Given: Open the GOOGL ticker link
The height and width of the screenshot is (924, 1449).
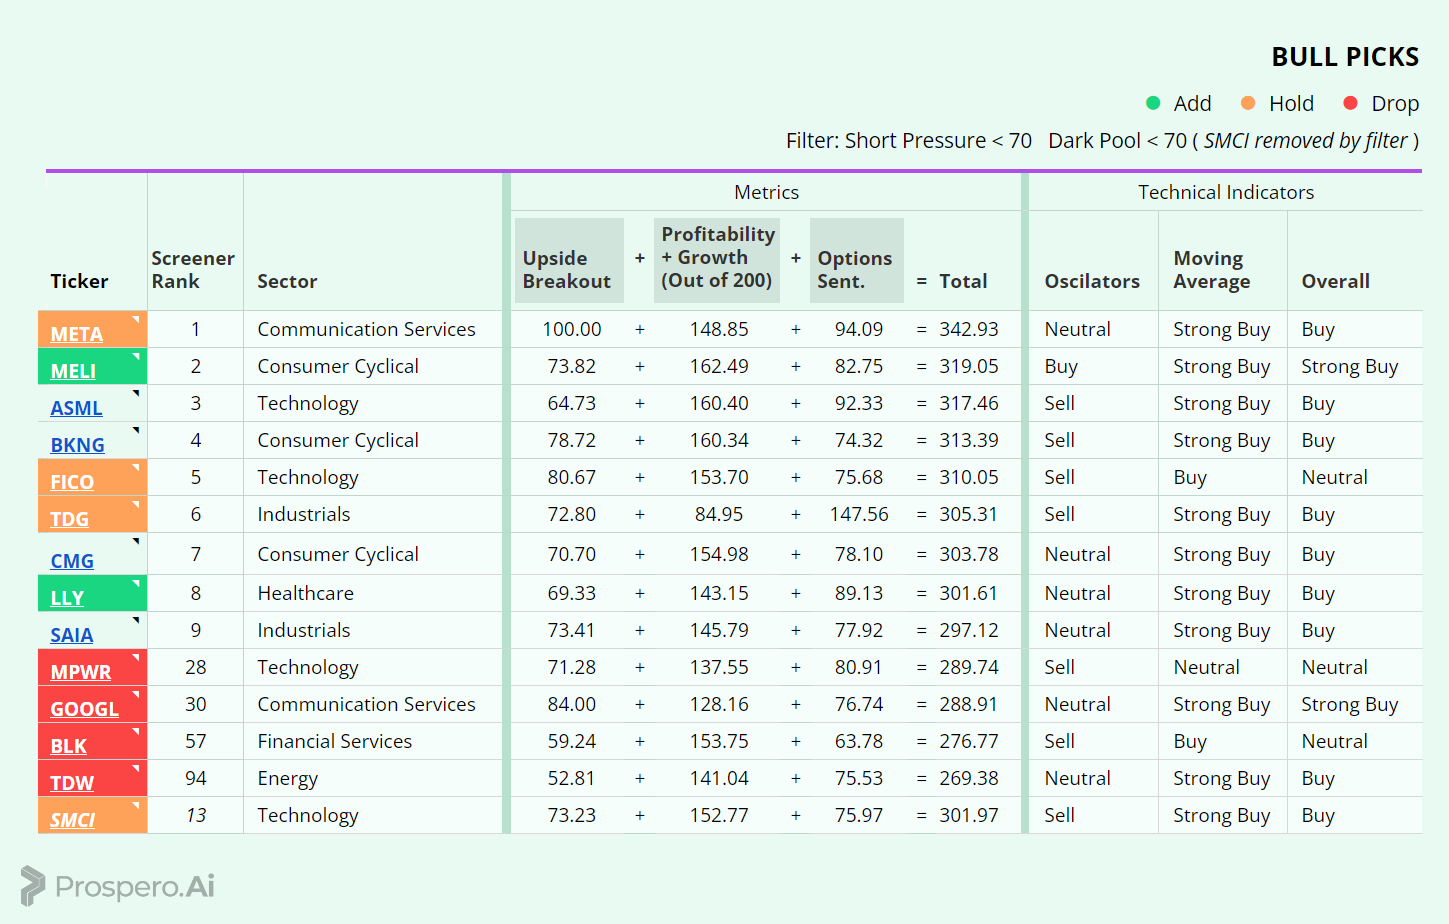Looking at the screenshot, I should [85, 709].
